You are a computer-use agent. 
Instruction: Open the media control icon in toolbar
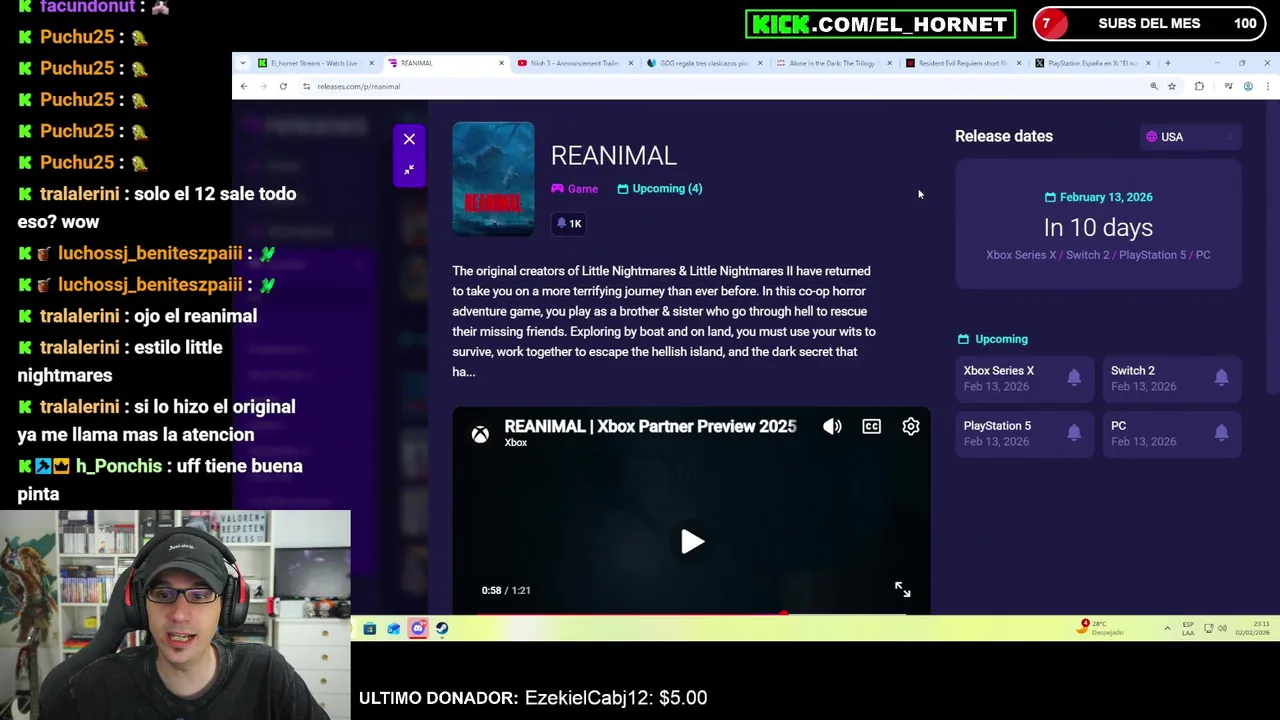tap(1228, 87)
